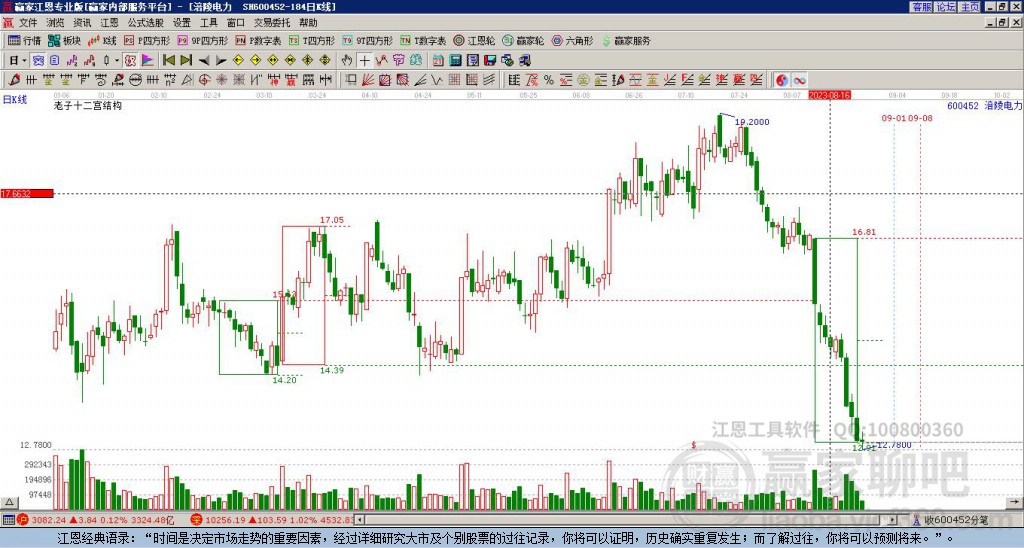Screen dimensions: 1024x548
Task: Open the calculator icon
Action: pos(455,61)
